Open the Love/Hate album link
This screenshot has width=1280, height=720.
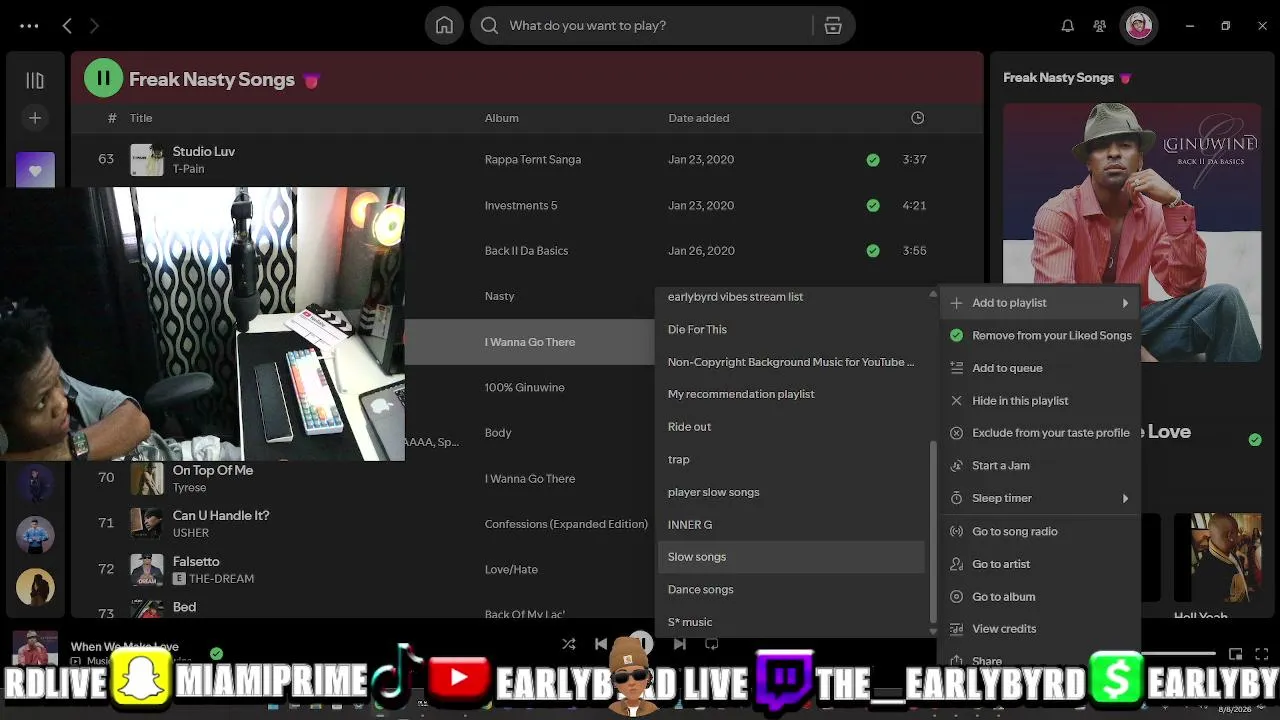click(x=511, y=570)
